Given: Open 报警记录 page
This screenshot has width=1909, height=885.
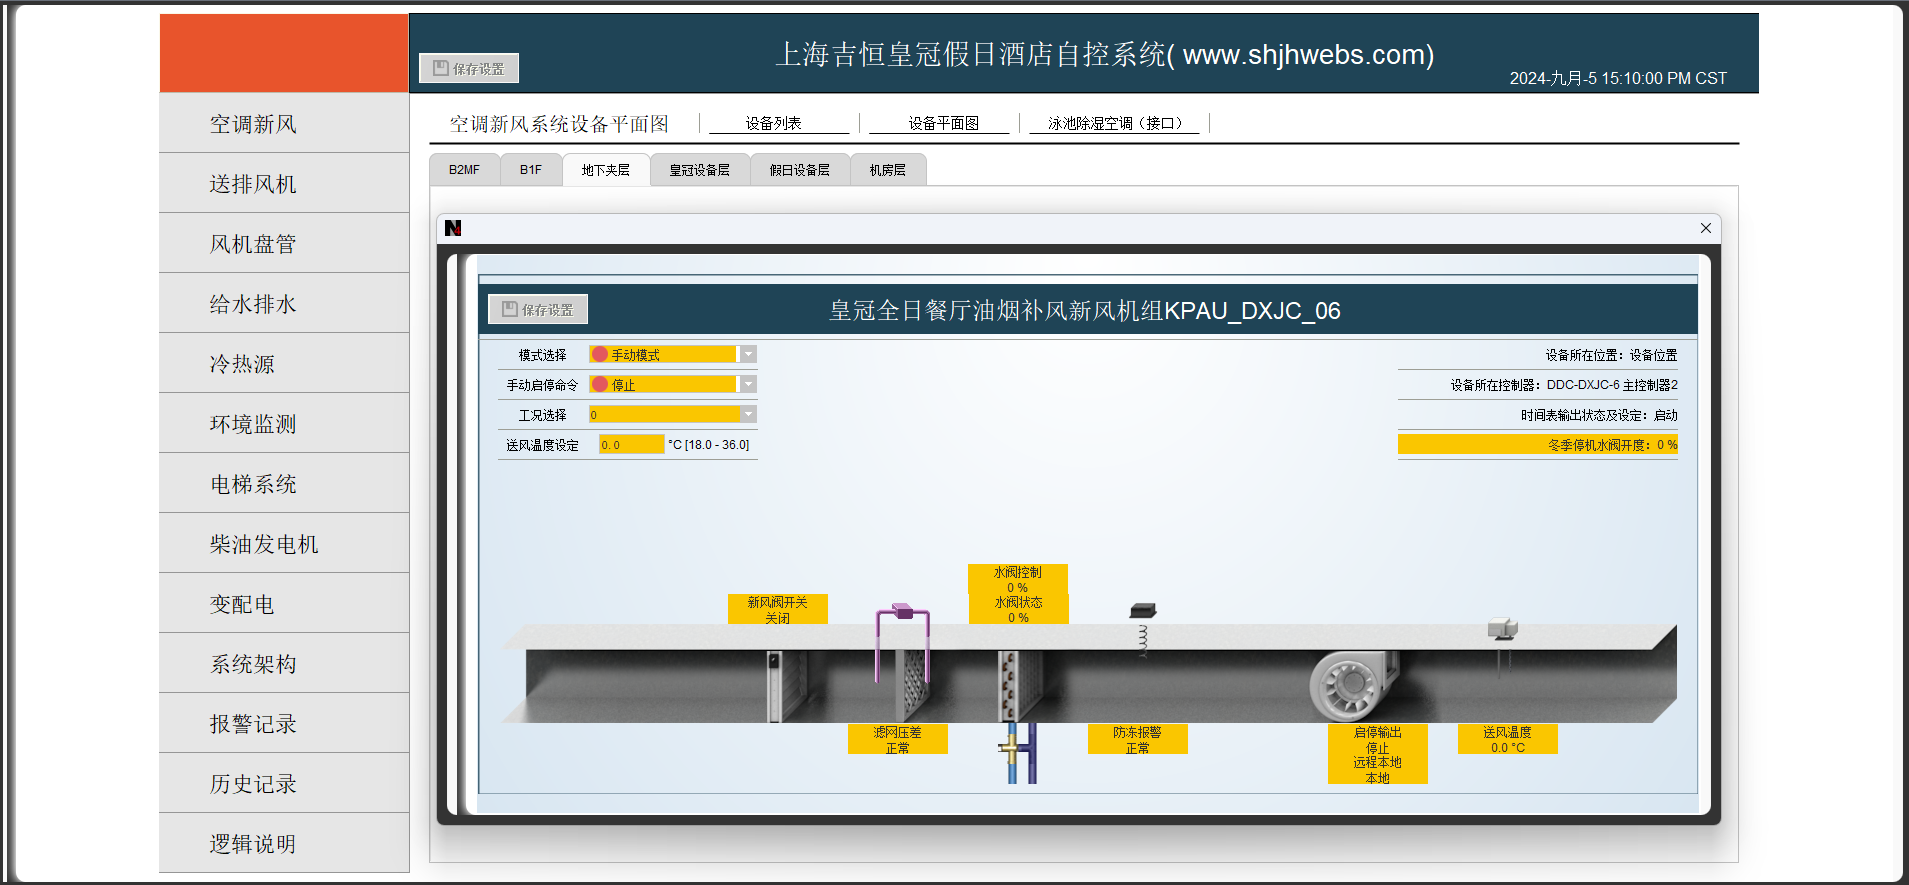Looking at the screenshot, I should (x=284, y=724).
